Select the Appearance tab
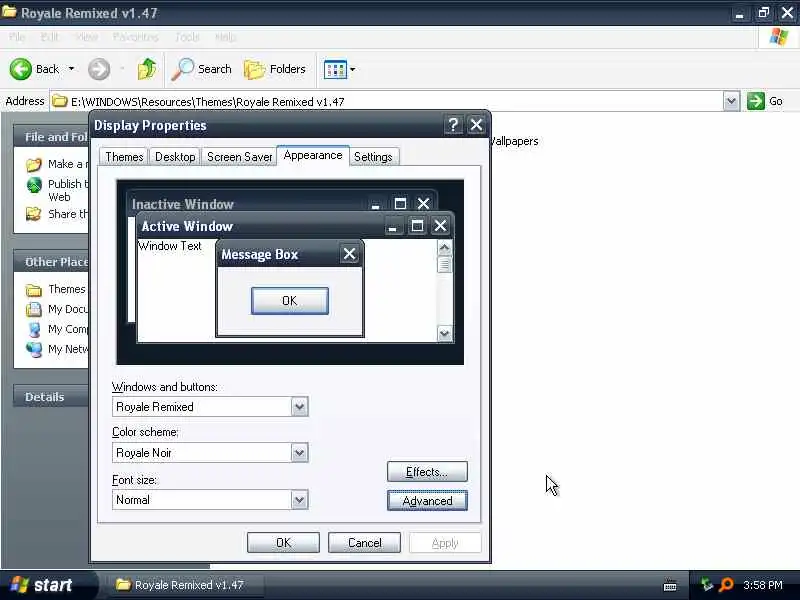 (x=313, y=155)
